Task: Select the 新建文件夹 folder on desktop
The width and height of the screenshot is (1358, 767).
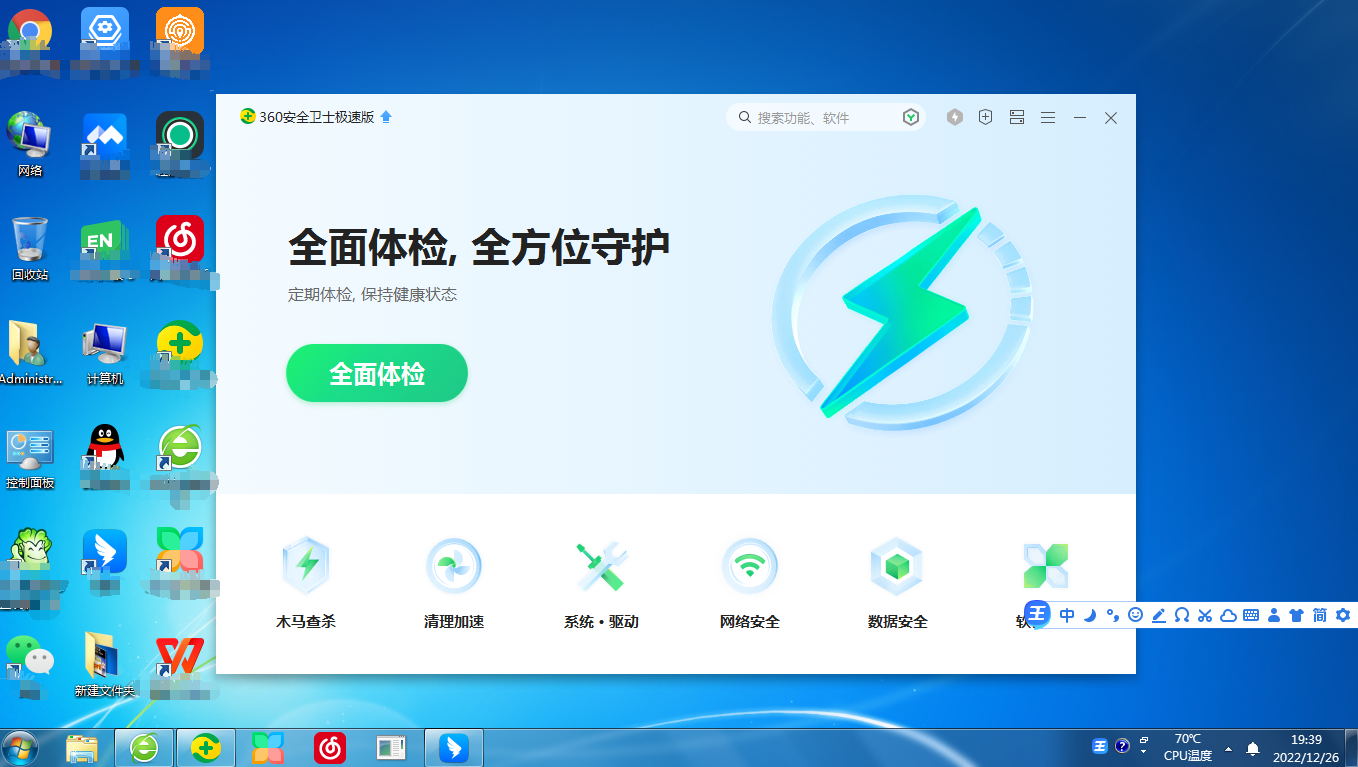Action: click(x=104, y=664)
